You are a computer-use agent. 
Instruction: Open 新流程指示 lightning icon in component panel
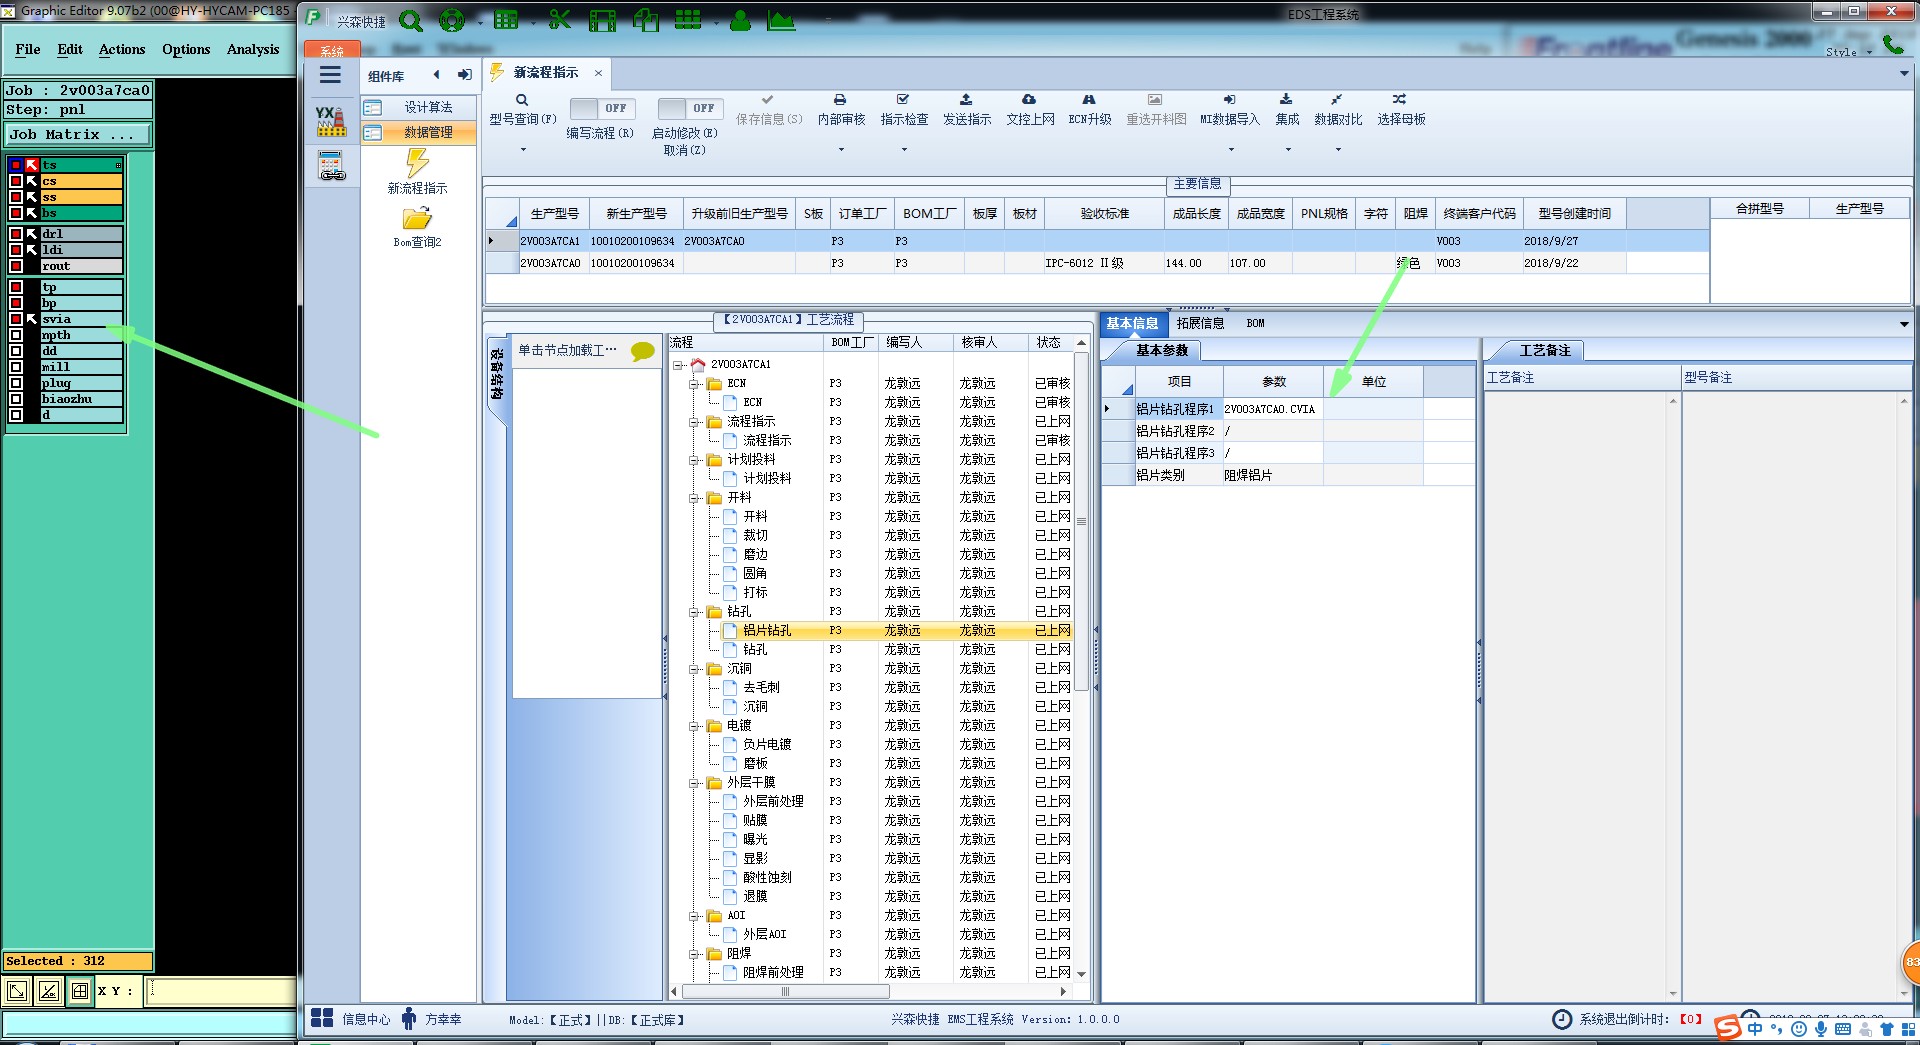coord(417,162)
